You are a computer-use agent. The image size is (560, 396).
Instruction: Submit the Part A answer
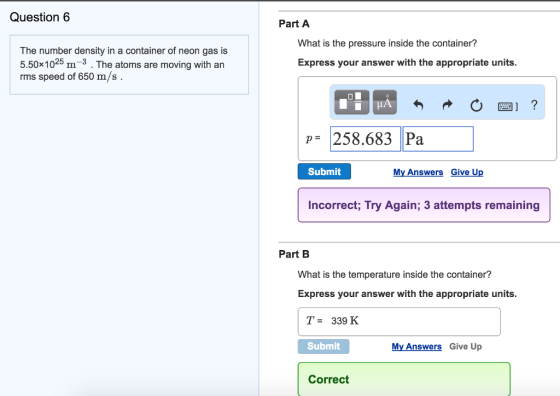(x=324, y=172)
